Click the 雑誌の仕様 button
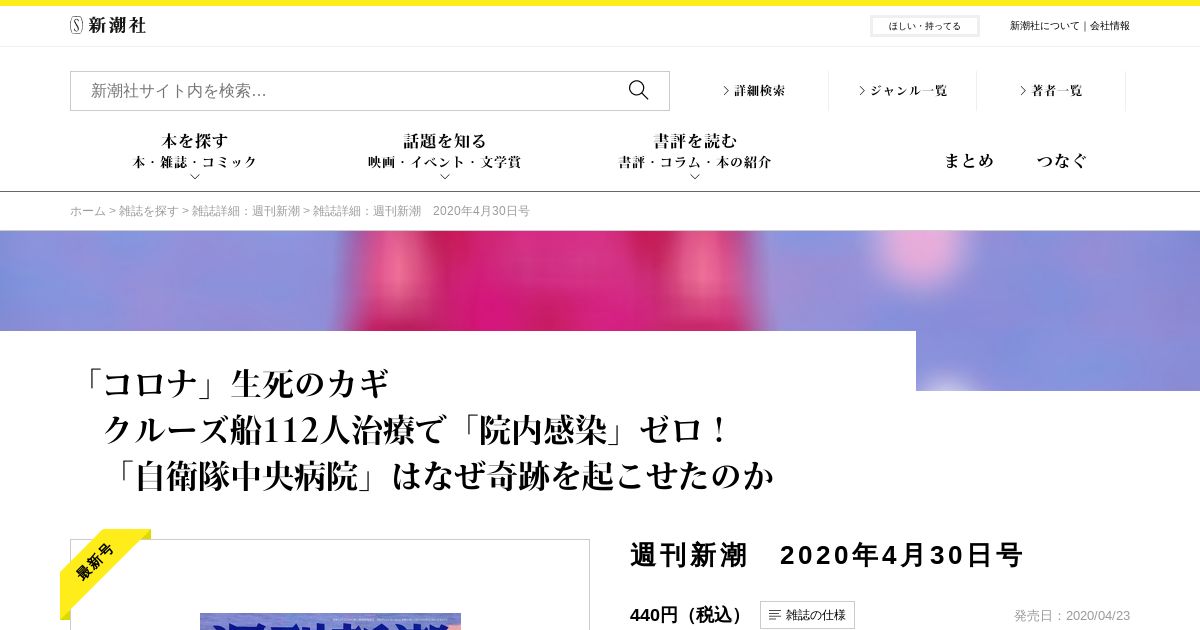 coord(807,615)
